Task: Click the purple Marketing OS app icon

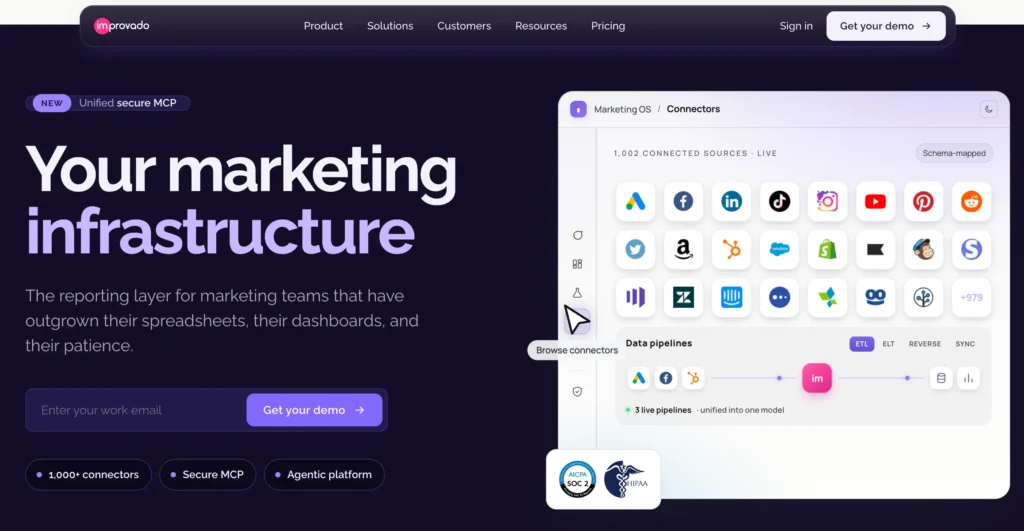Action: click(578, 109)
